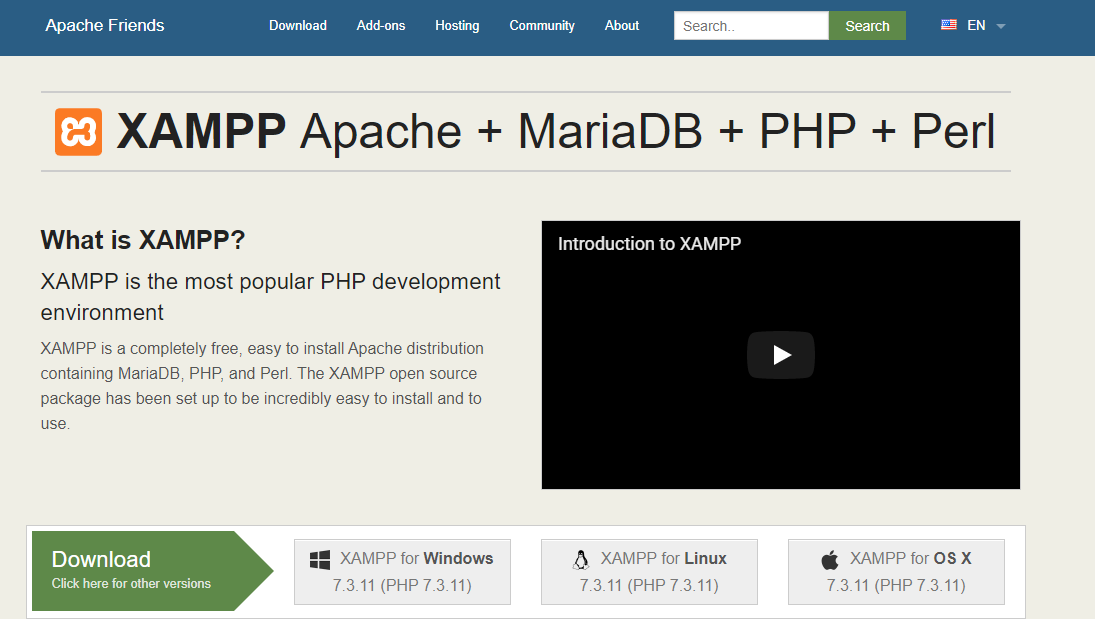Screen dimensions: 1095x619
Task: Open the Download menu item
Action: [297, 25]
